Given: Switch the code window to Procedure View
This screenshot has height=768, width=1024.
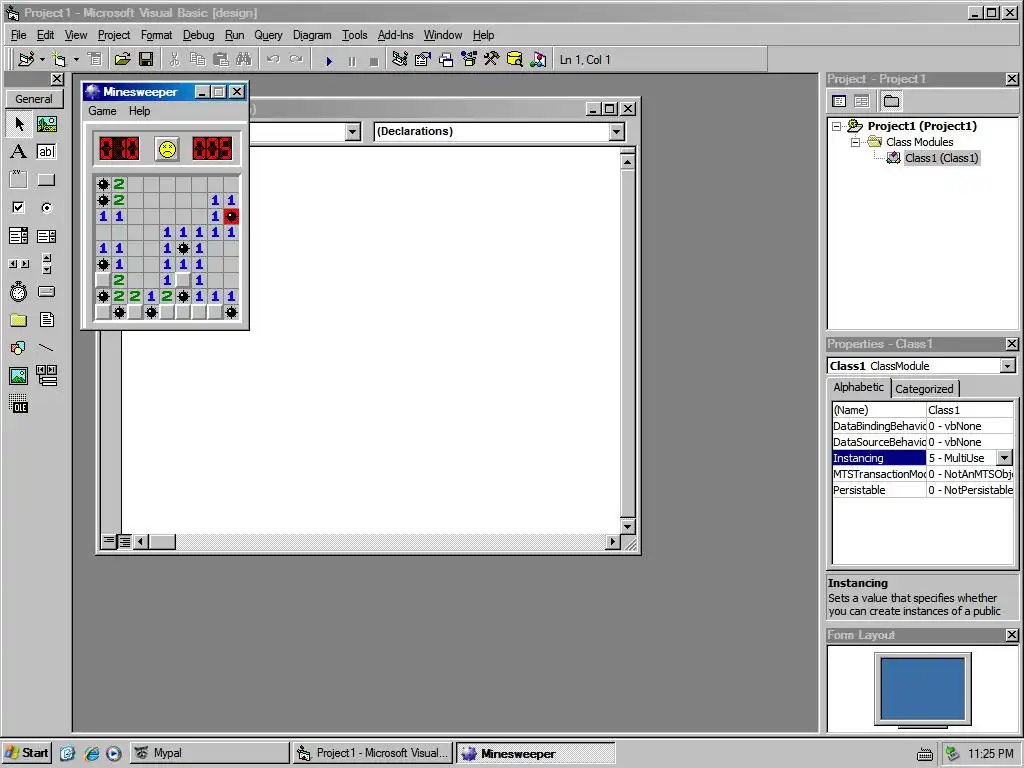Looking at the screenshot, I should pyautogui.click(x=108, y=541).
